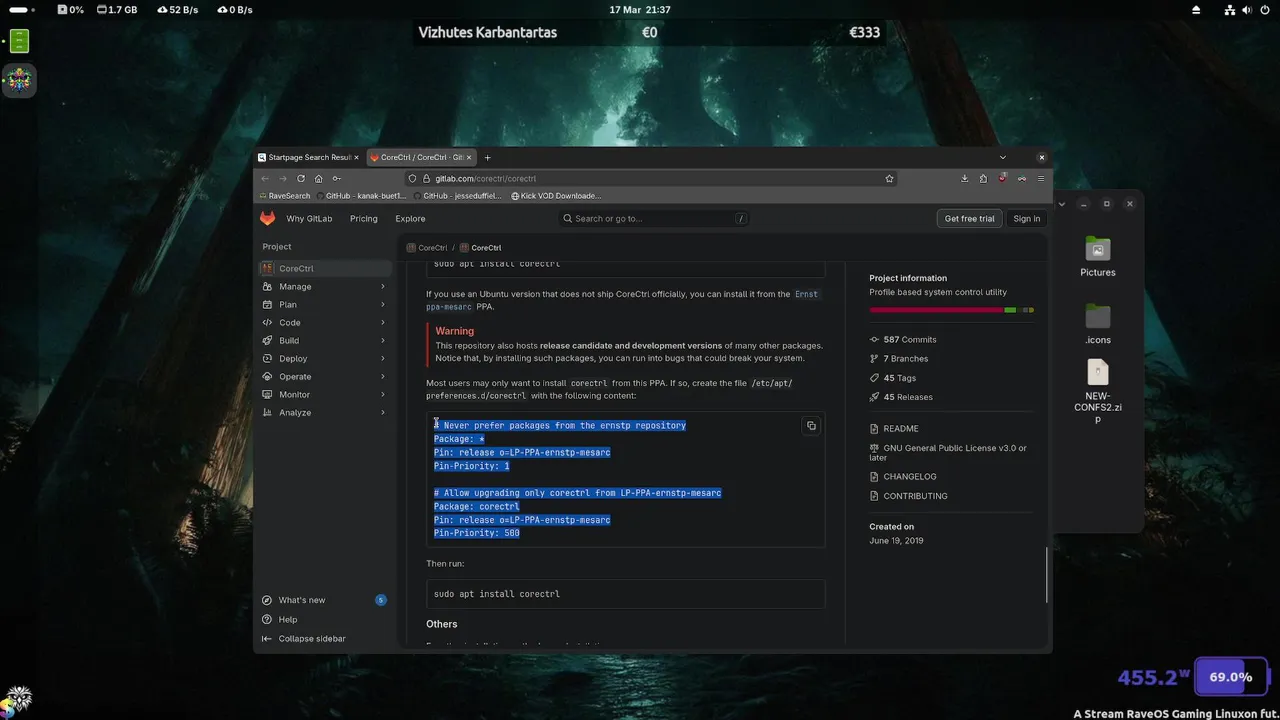This screenshot has height=720, width=1280.
Task: Expand Monitor sidebar section
Action: (x=325, y=395)
